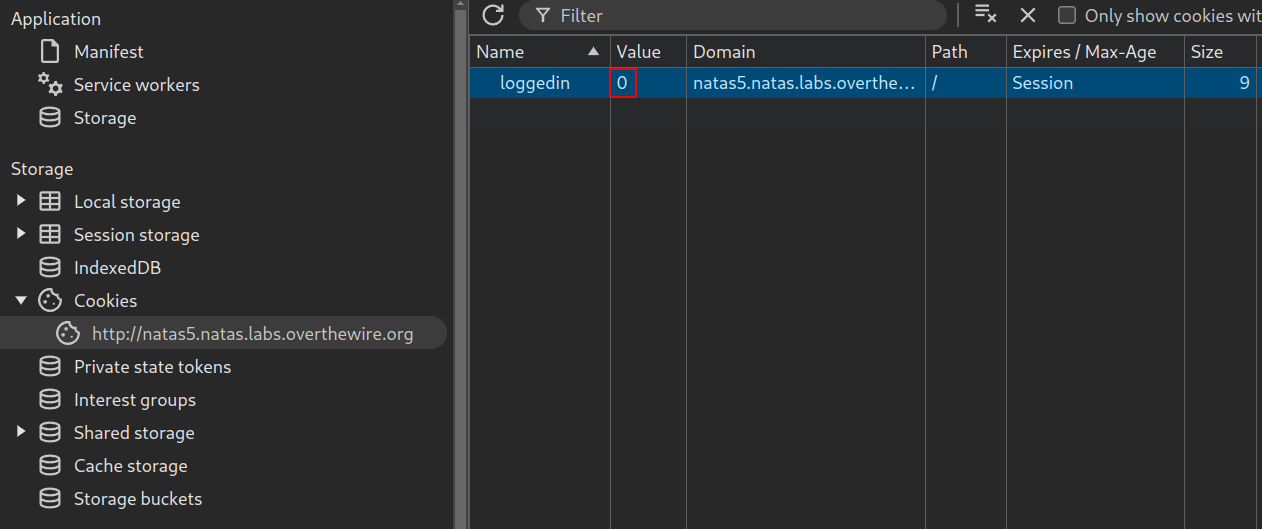Click the Cache storage database icon
This screenshot has width=1262, height=529.
pyautogui.click(x=49, y=466)
